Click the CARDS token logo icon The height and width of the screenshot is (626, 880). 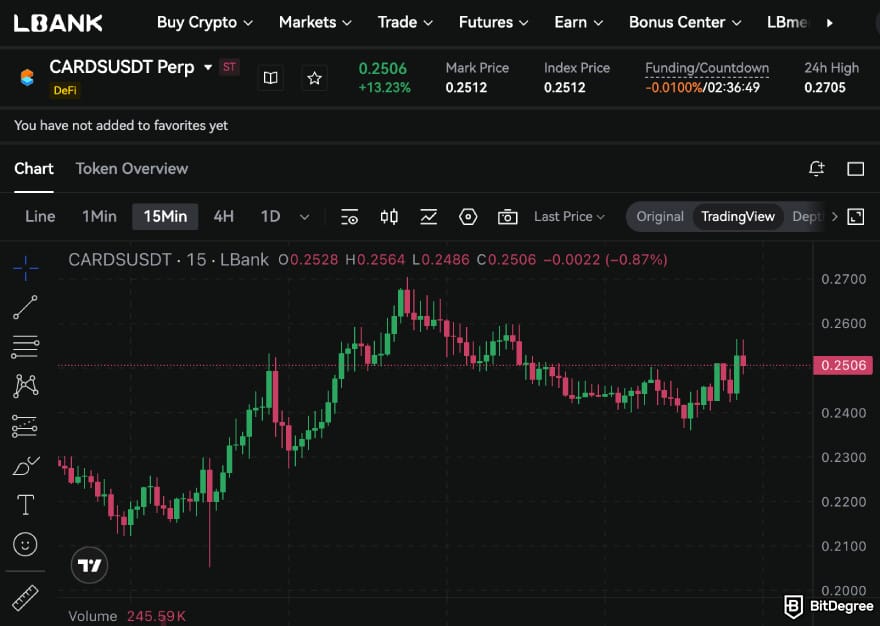tap(27, 77)
